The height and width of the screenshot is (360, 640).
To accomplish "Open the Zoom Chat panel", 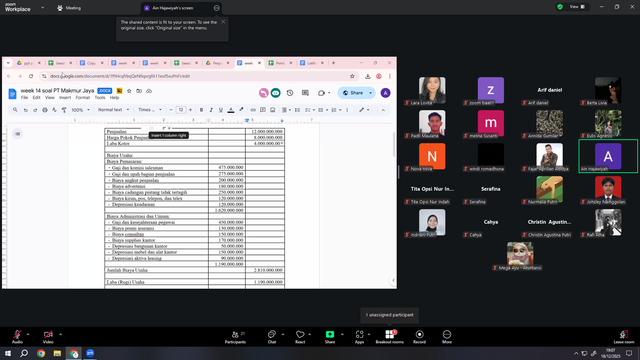I will (x=272, y=336).
